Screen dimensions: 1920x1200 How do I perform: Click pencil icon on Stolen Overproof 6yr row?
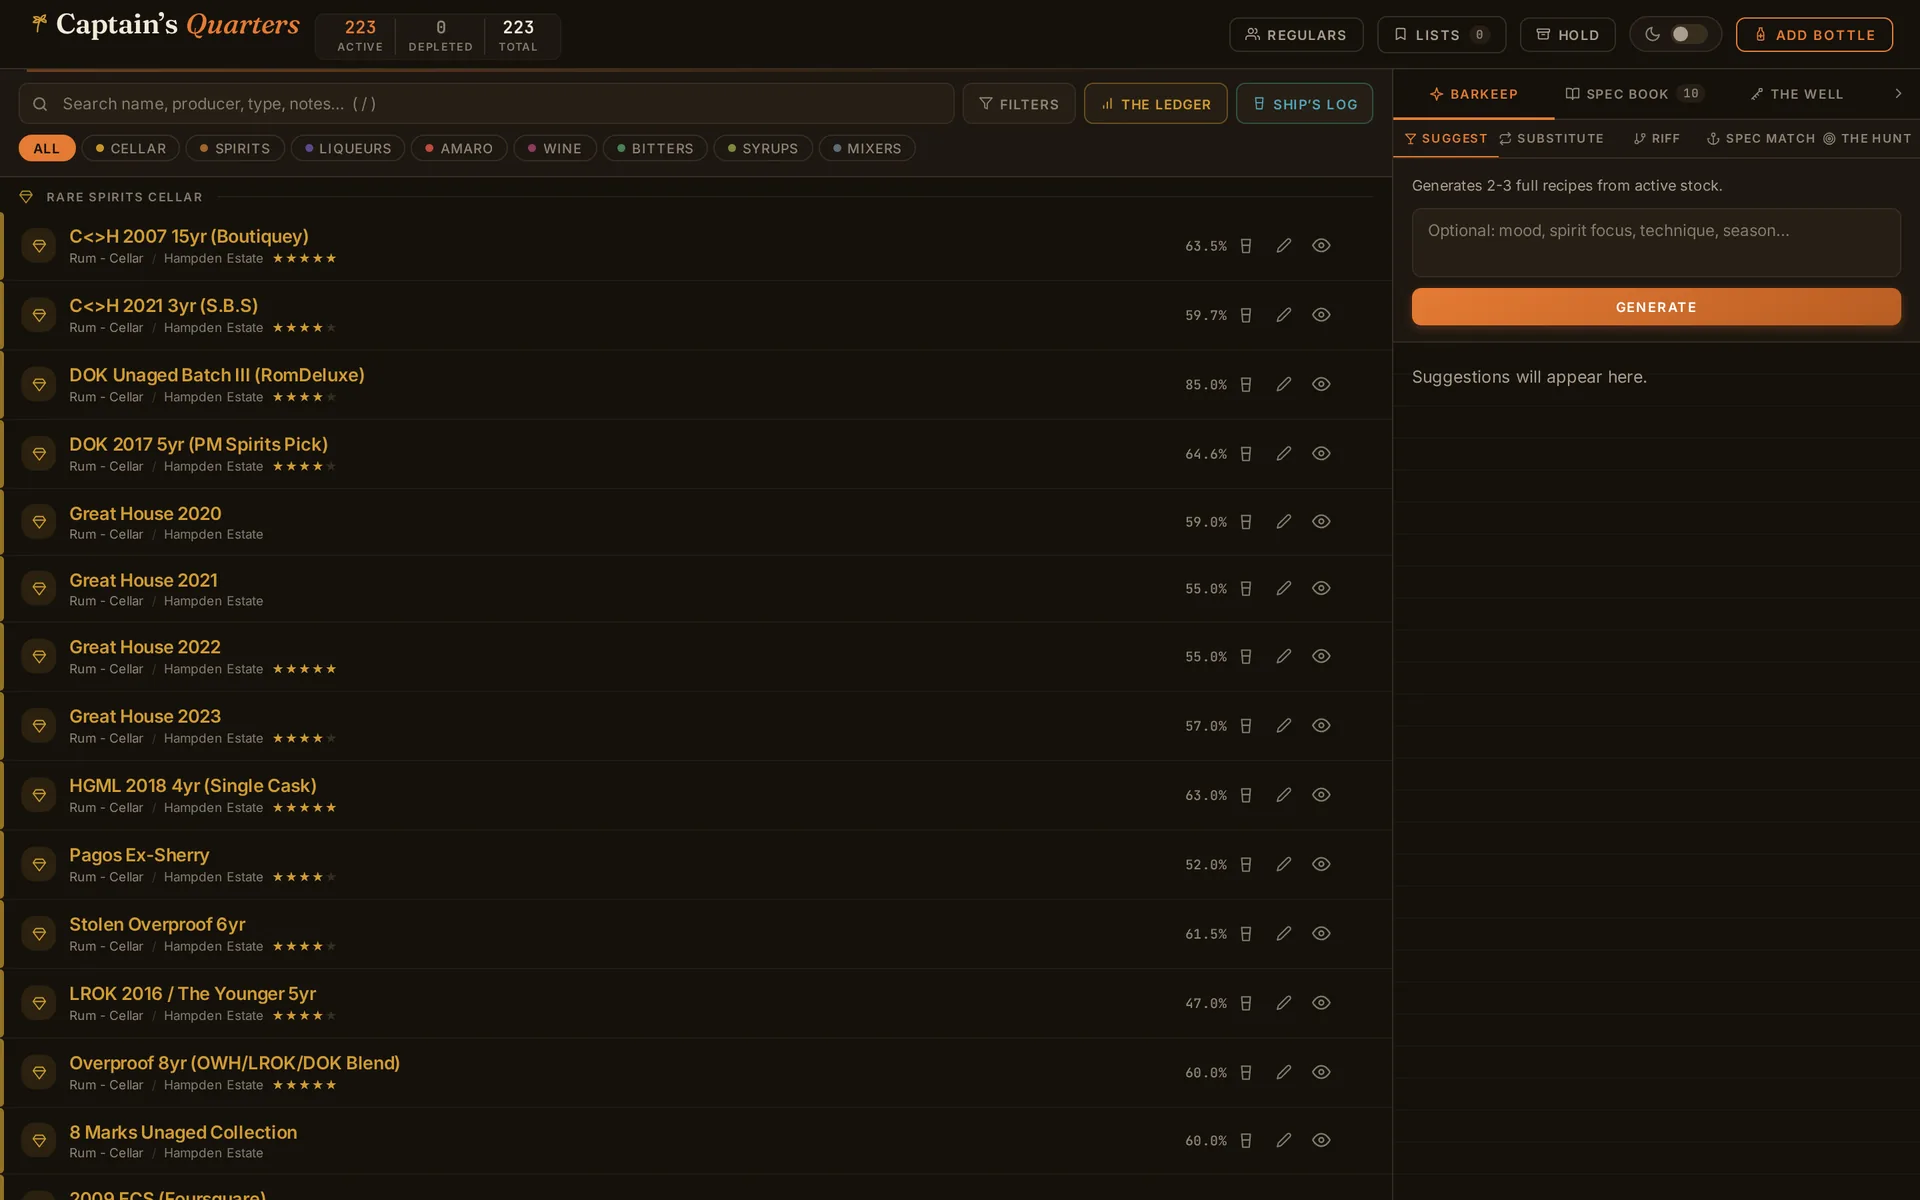pos(1284,934)
